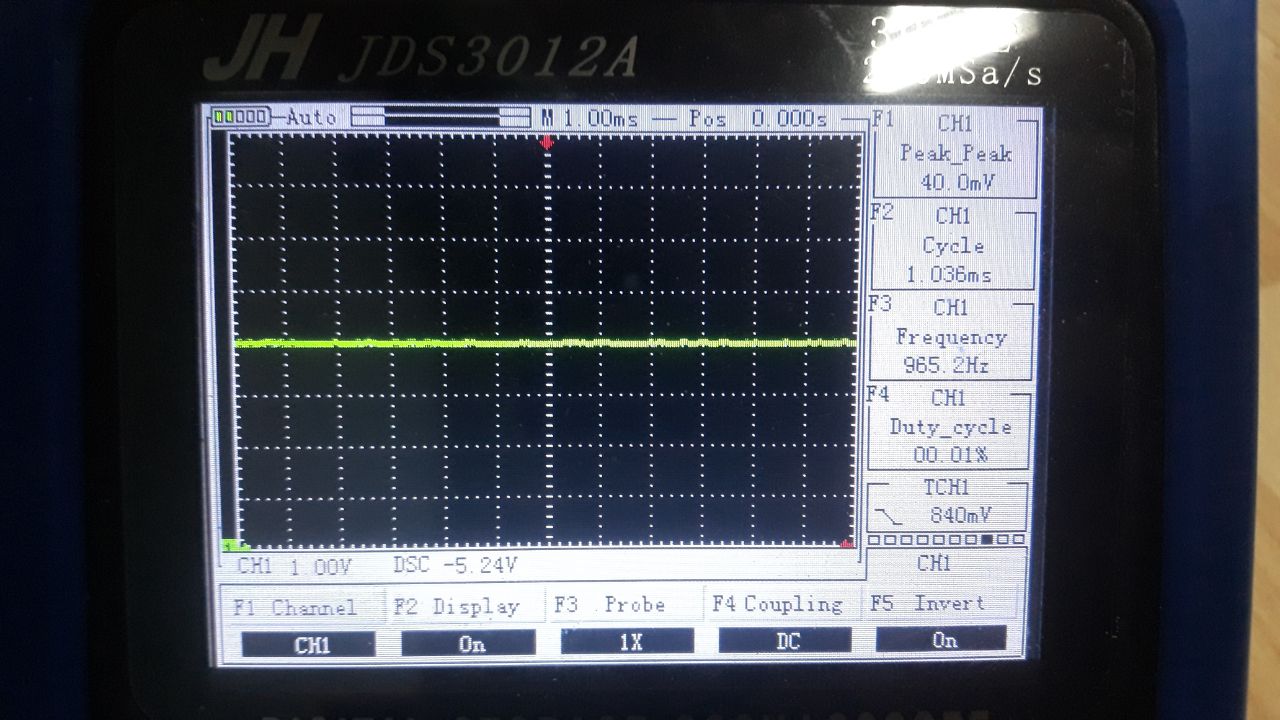Click the green CH1 ground marker at the grid's bottom left
The width and height of the screenshot is (1280, 720).
tap(234, 545)
